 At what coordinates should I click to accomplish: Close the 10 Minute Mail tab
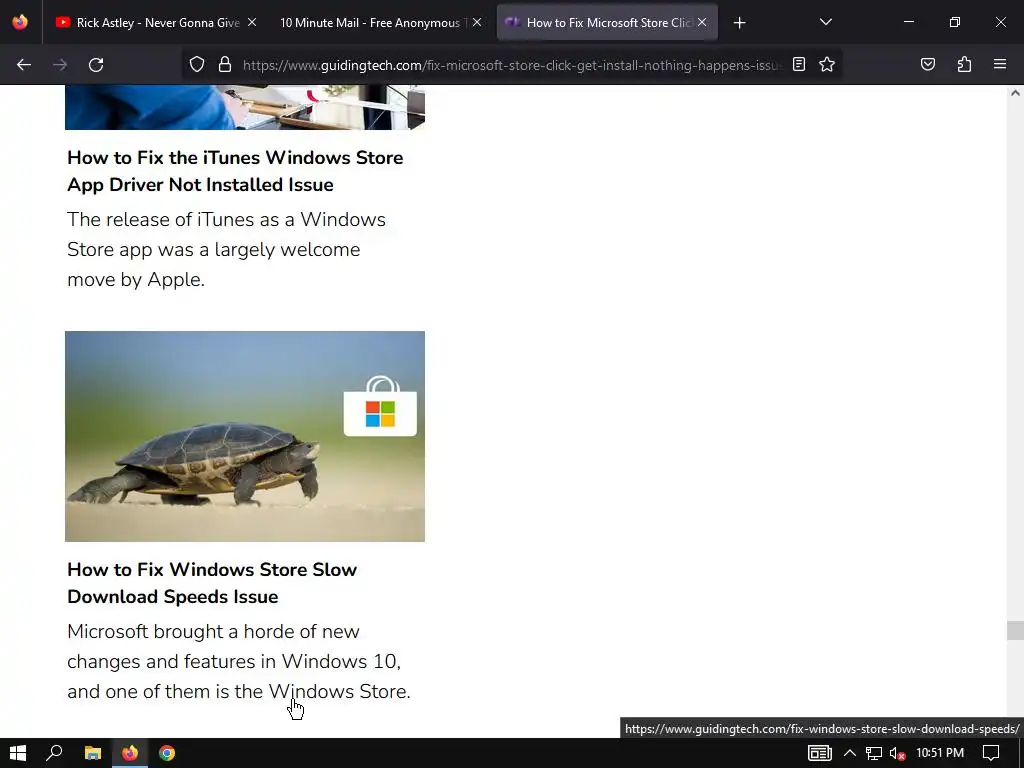click(x=477, y=22)
